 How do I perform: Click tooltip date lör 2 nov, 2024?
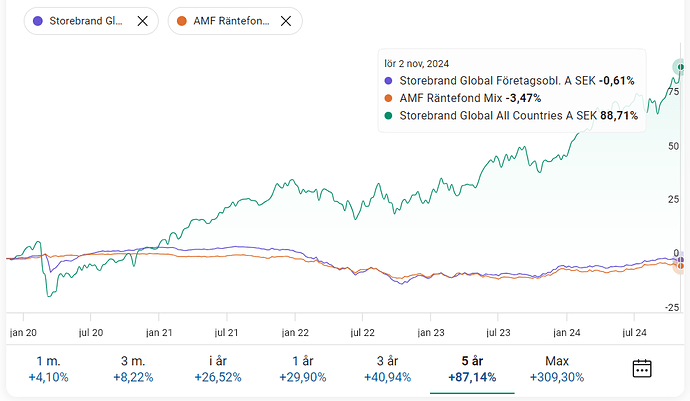click(x=416, y=63)
